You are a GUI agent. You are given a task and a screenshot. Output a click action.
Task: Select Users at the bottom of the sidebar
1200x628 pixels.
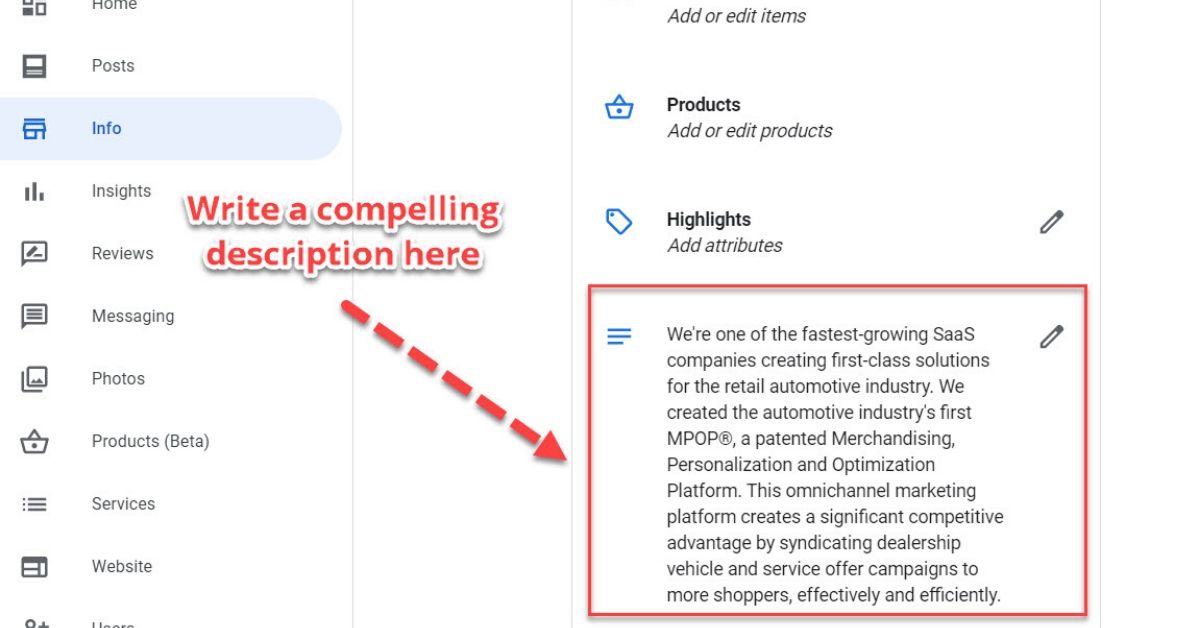click(34, 622)
